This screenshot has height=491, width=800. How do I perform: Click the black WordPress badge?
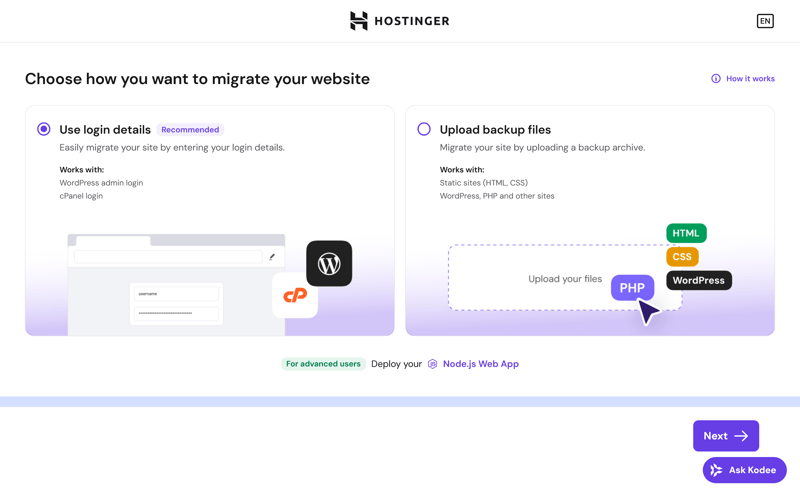pyautogui.click(x=699, y=280)
